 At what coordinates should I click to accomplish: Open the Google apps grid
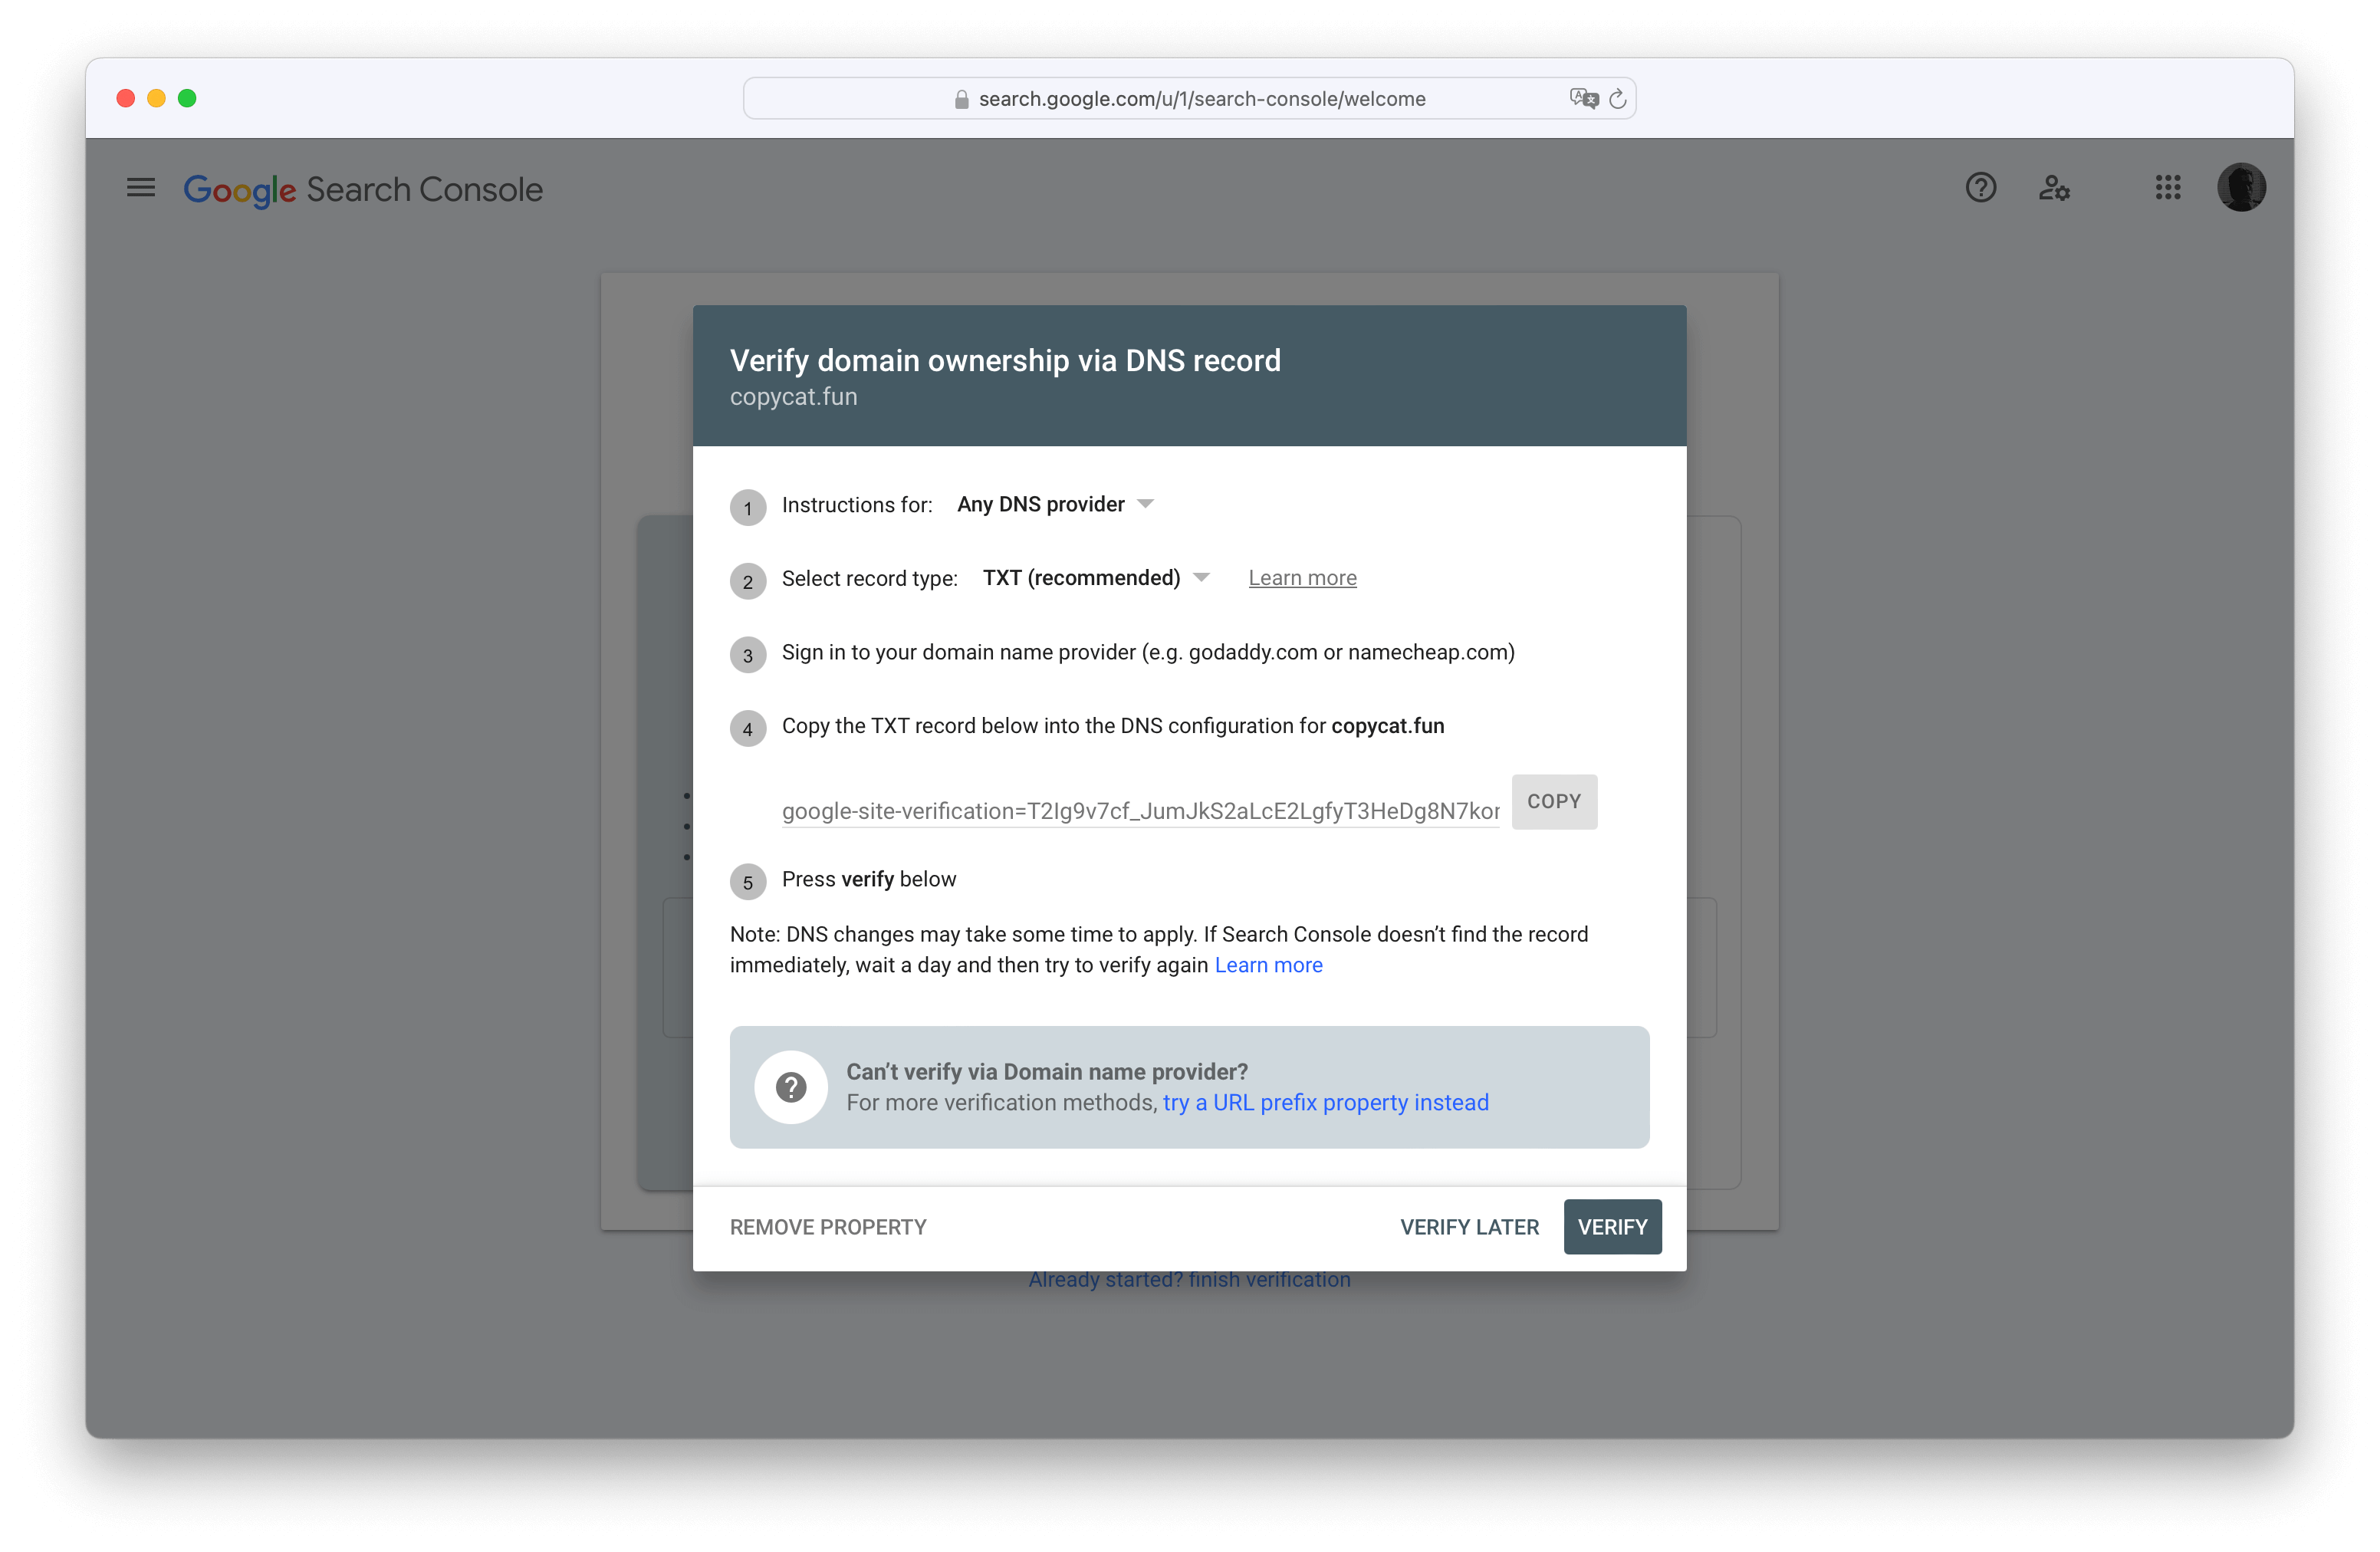(x=2167, y=187)
